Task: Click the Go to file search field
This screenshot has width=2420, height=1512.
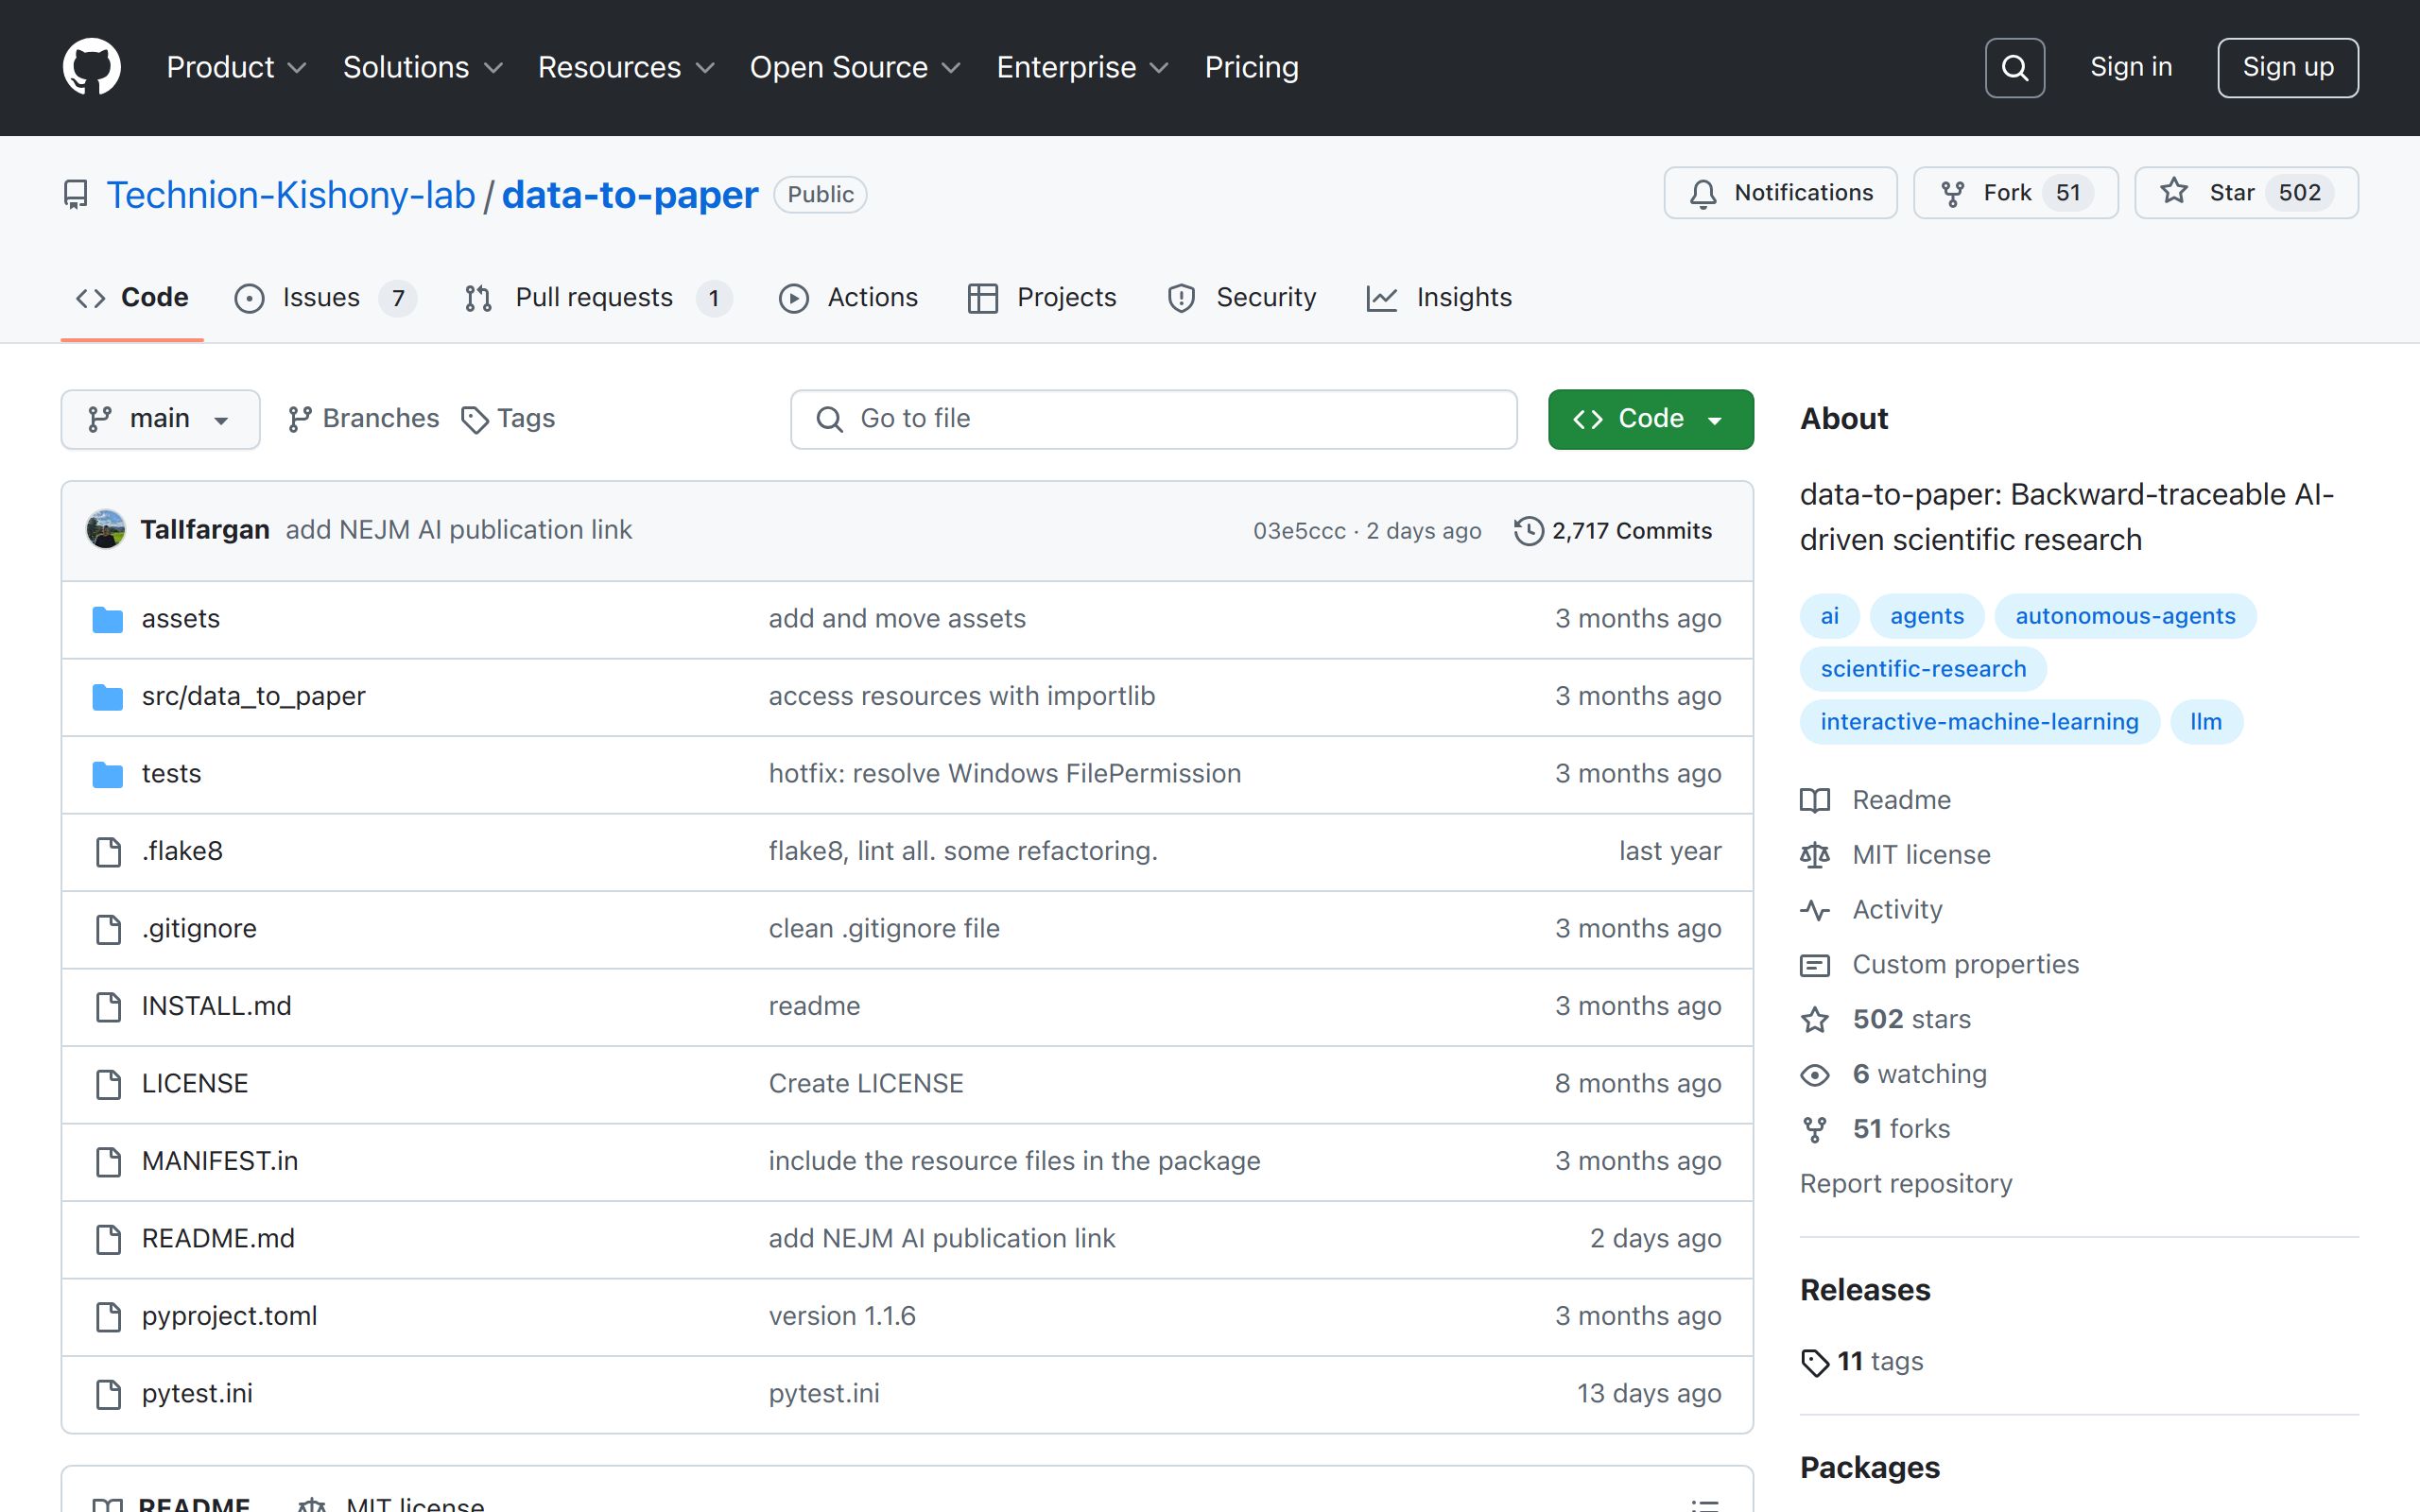Action: pos(1153,419)
